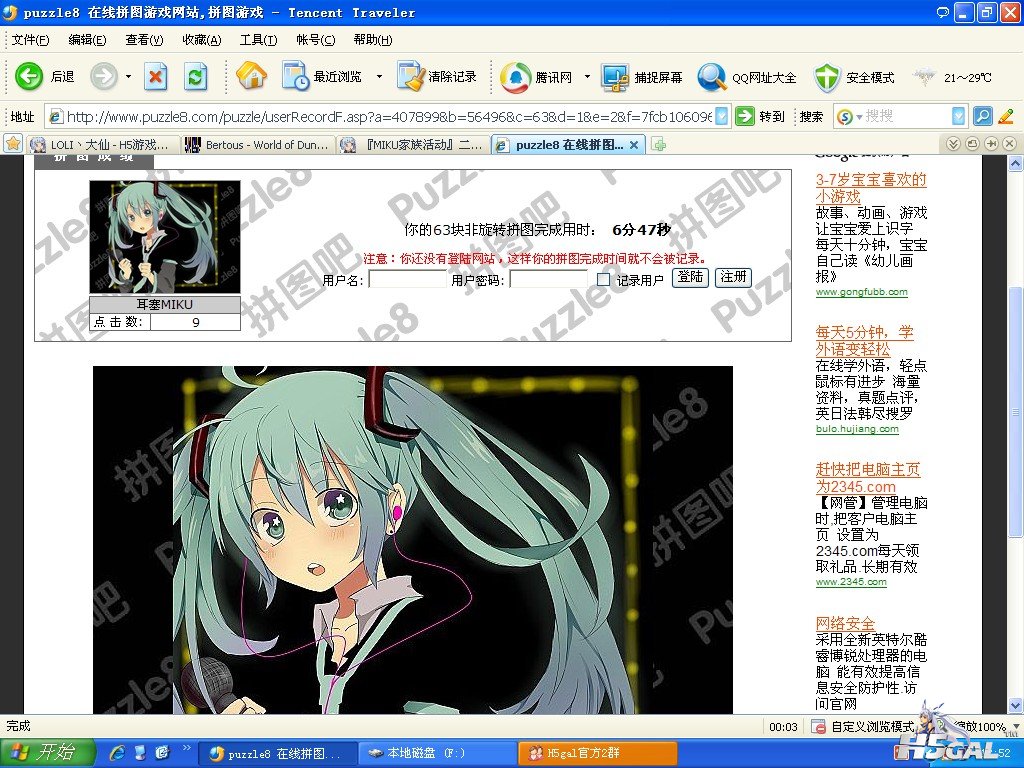Close the puzzle8 在线拼图 tab
Screen dimensions: 1024x768
633,145
